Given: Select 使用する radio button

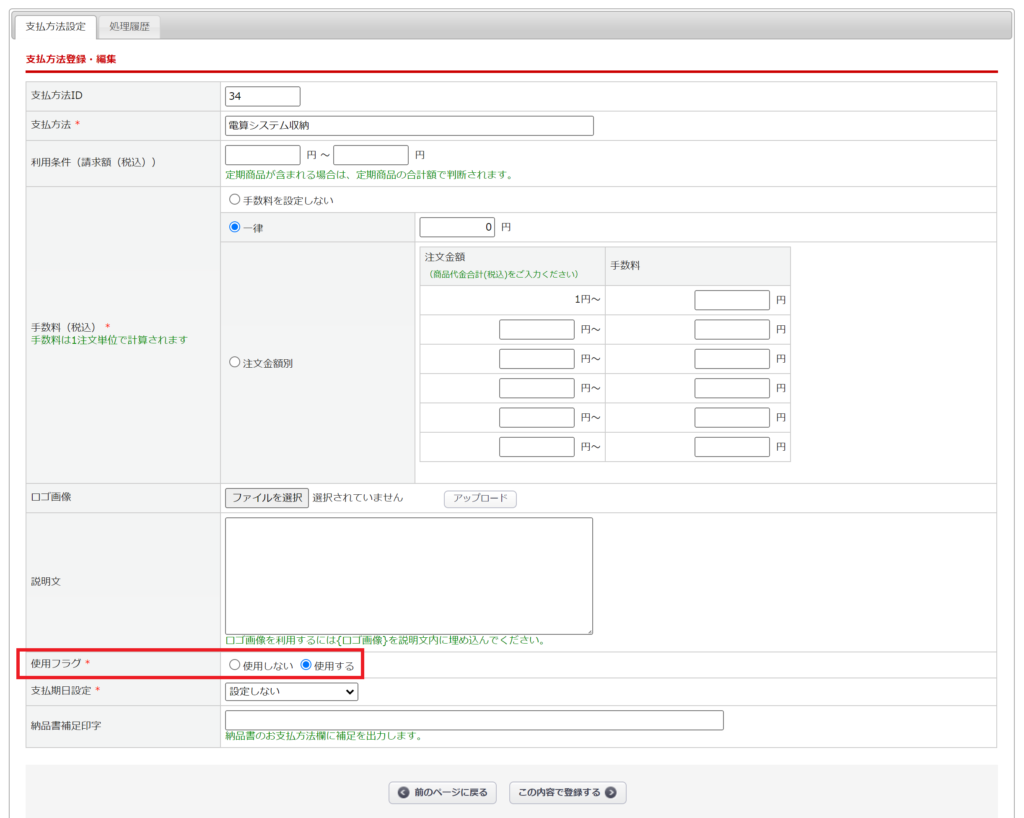Looking at the screenshot, I should coord(306,665).
